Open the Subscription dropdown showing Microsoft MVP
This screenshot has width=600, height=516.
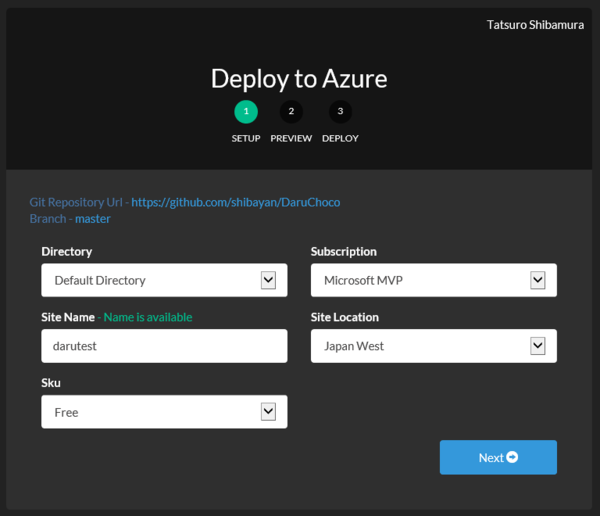[x=434, y=280]
